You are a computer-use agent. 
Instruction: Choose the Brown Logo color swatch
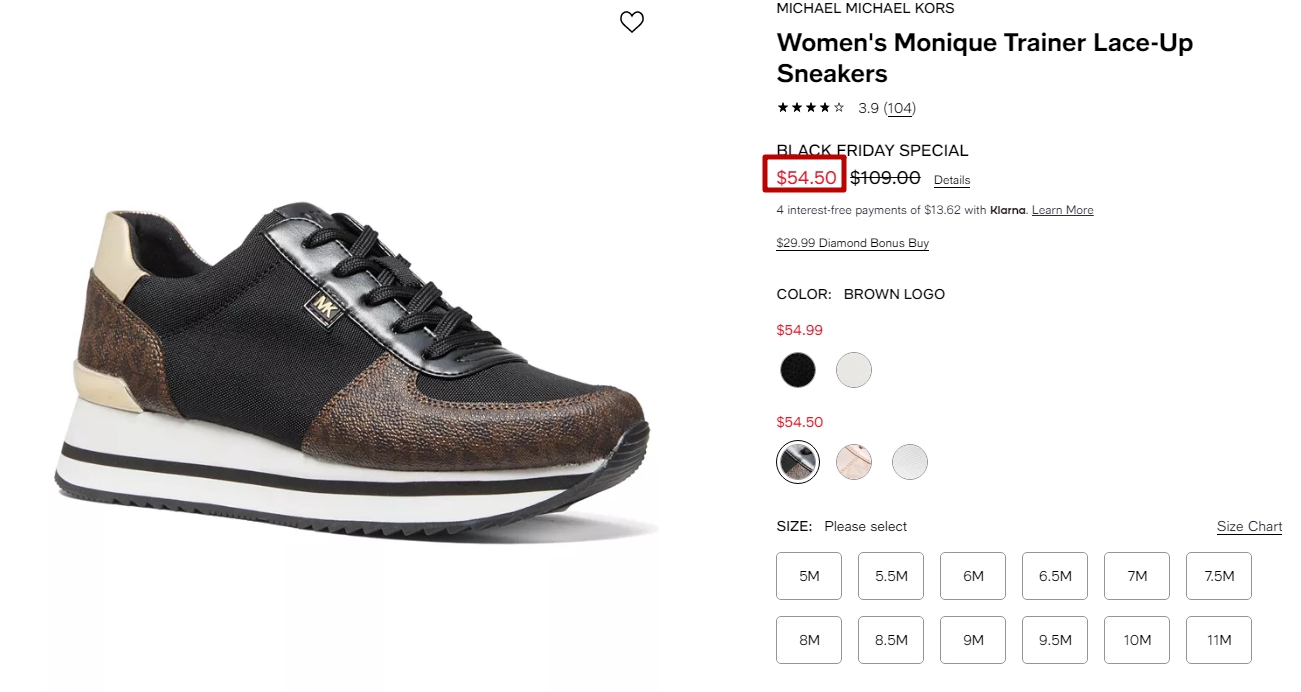pos(798,462)
